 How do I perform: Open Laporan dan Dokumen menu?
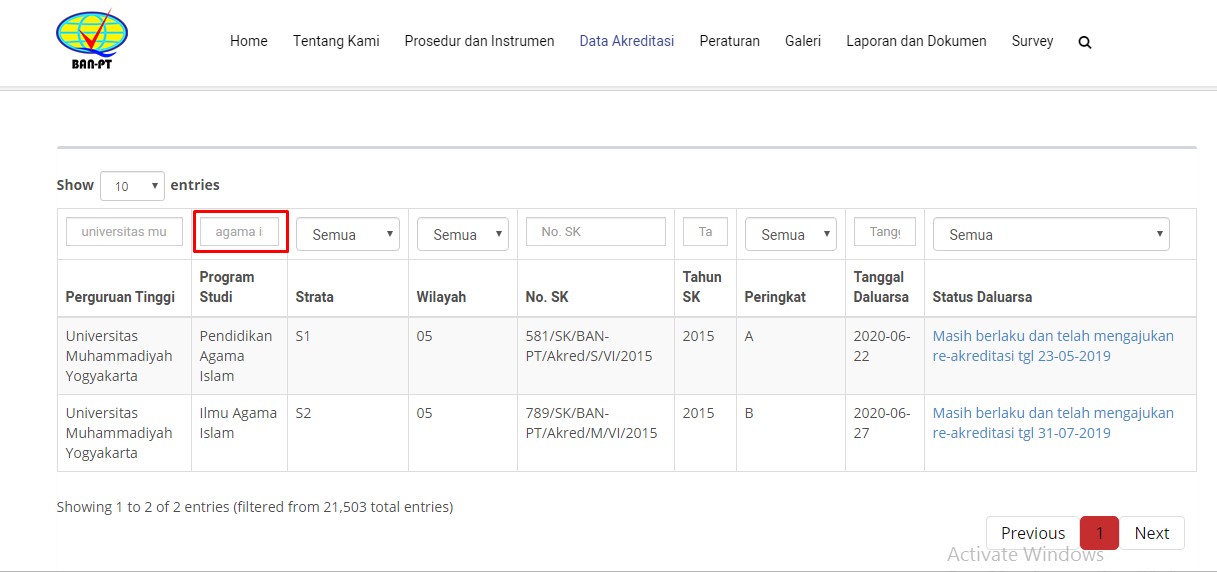point(916,41)
